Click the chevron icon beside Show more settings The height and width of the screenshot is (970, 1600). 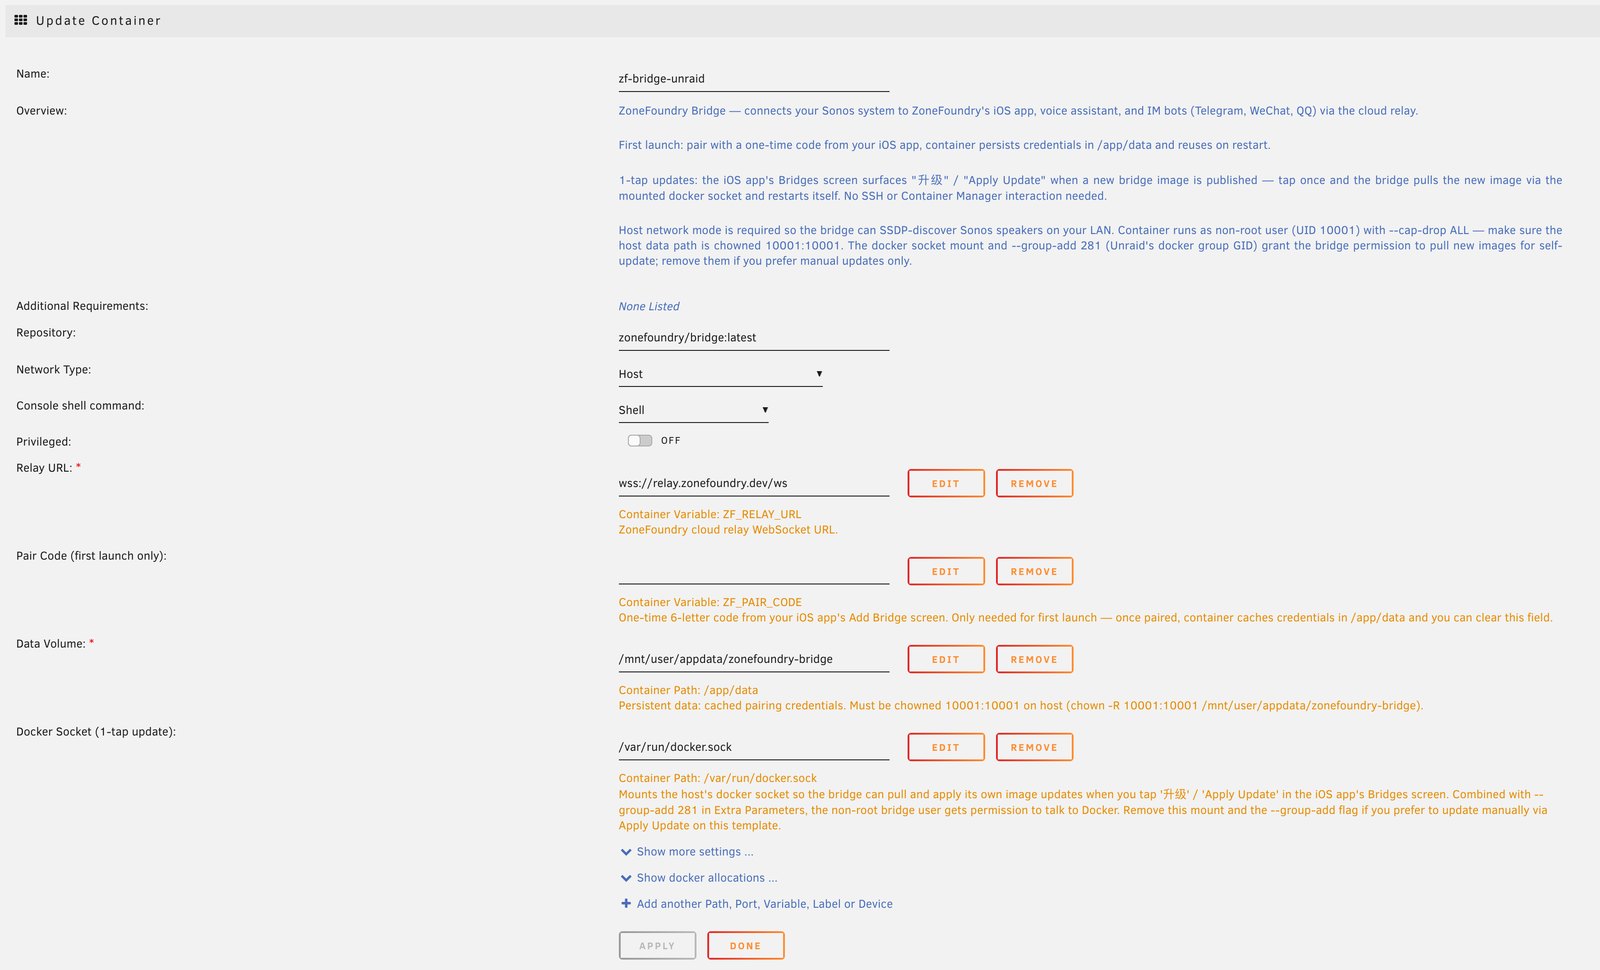[626, 852]
